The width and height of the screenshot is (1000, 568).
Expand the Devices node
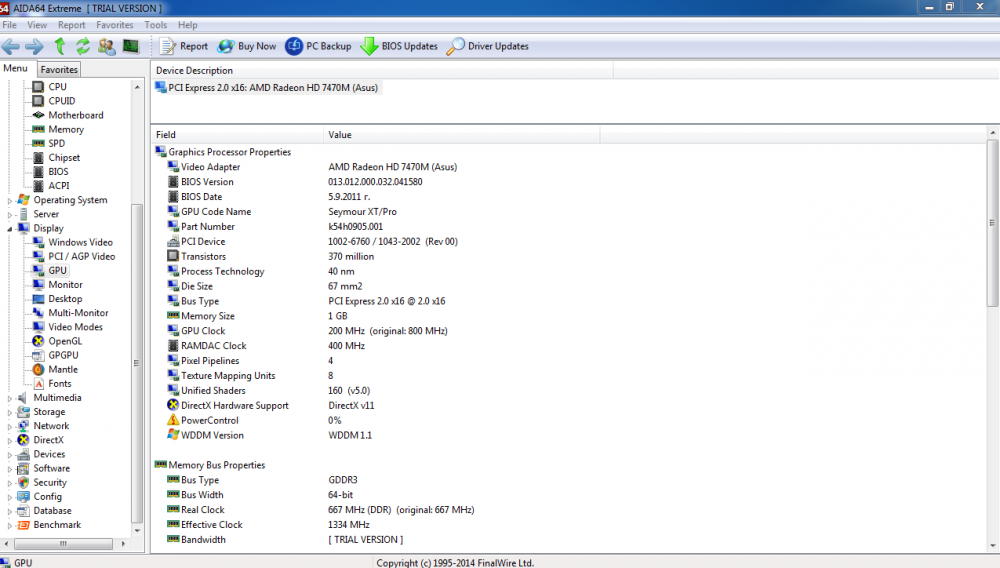[x=10, y=455]
